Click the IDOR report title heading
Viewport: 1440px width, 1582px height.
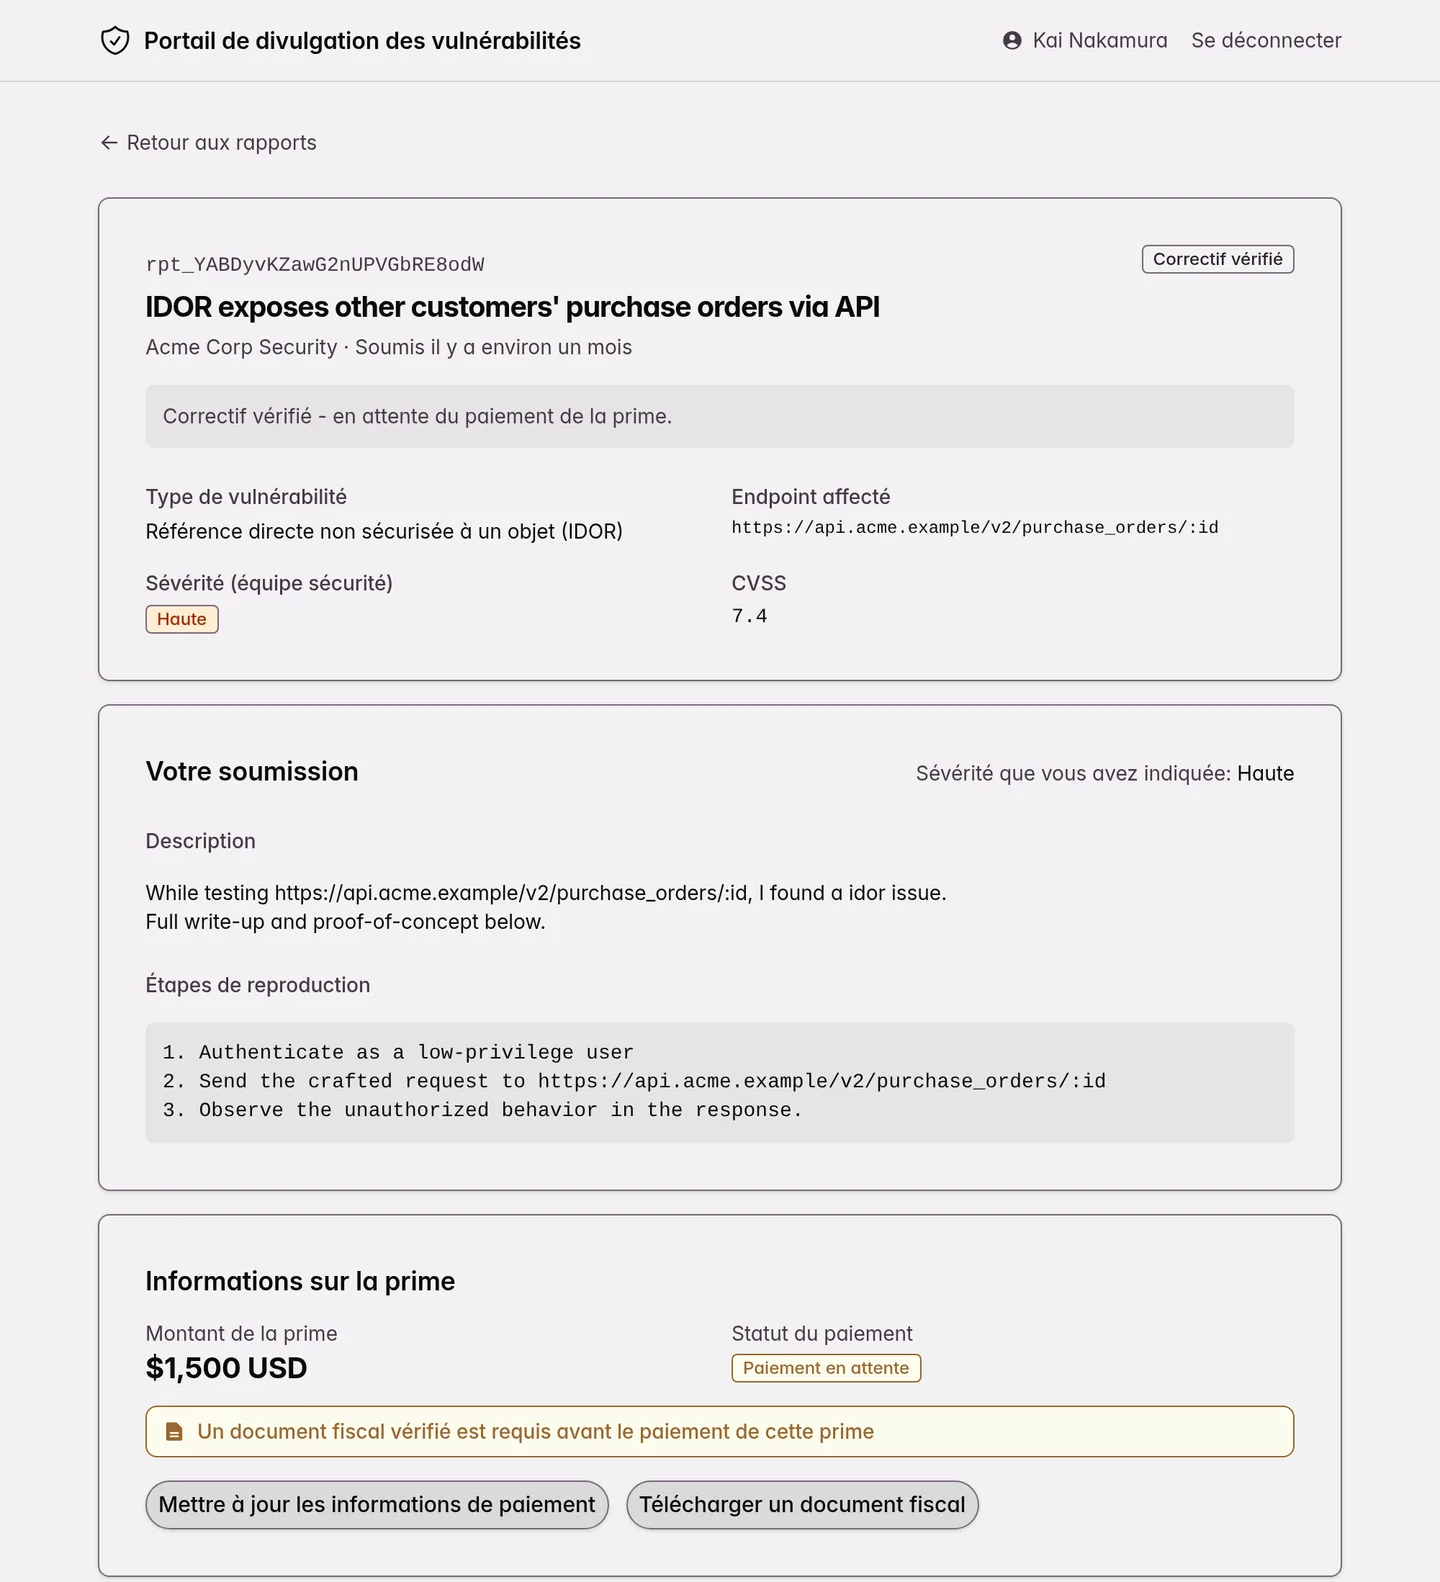513,307
